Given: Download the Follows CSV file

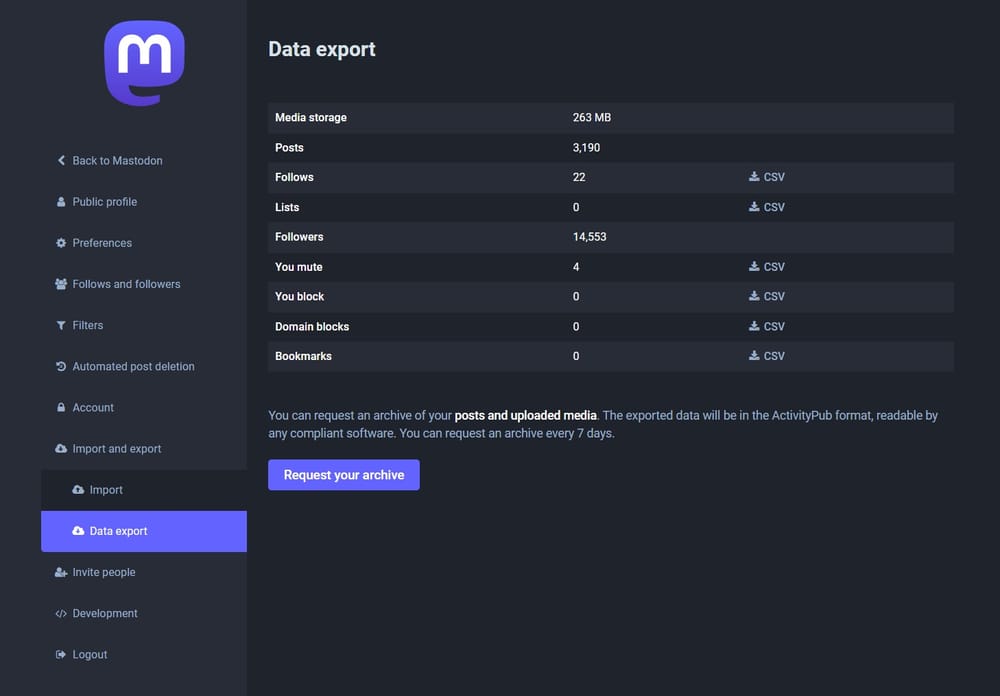Looking at the screenshot, I should coord(767,177).
